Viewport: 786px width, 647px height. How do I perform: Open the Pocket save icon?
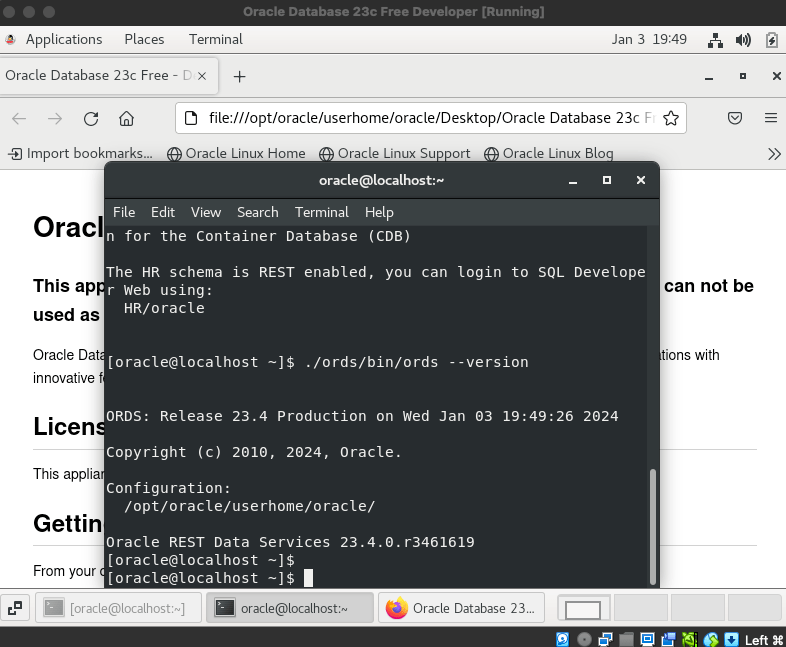734,118
